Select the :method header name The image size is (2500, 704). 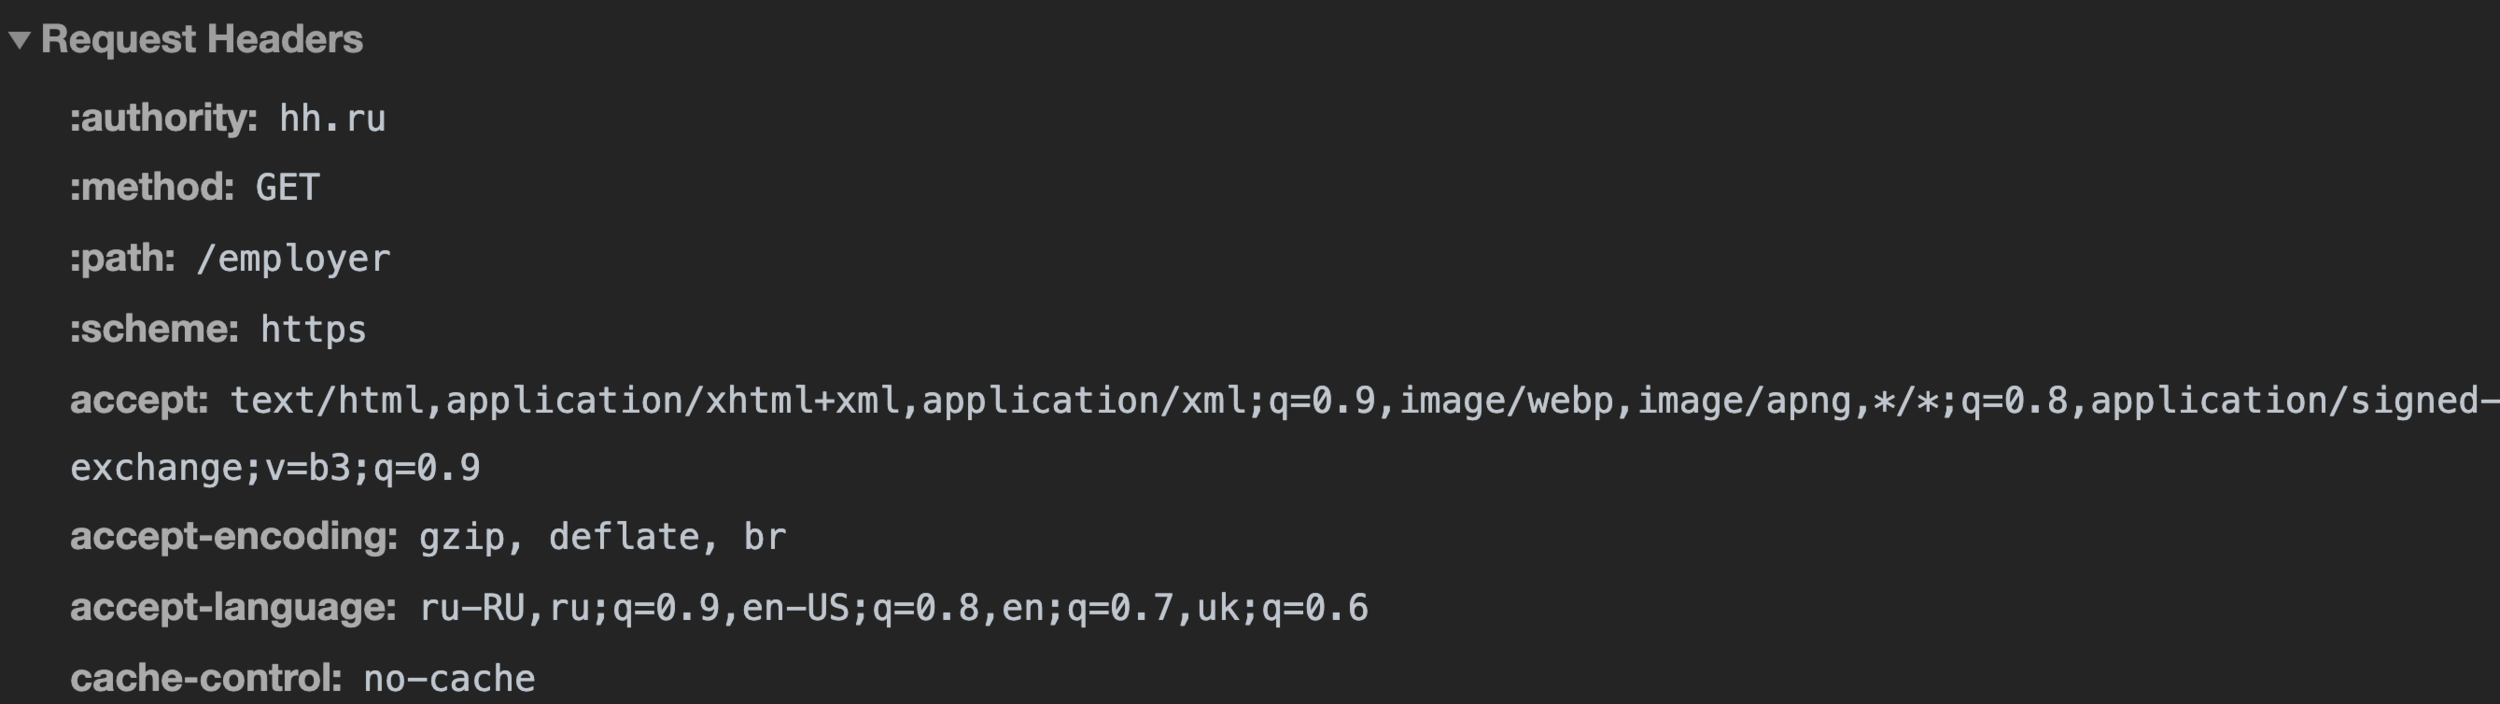[x=152, y=187]
